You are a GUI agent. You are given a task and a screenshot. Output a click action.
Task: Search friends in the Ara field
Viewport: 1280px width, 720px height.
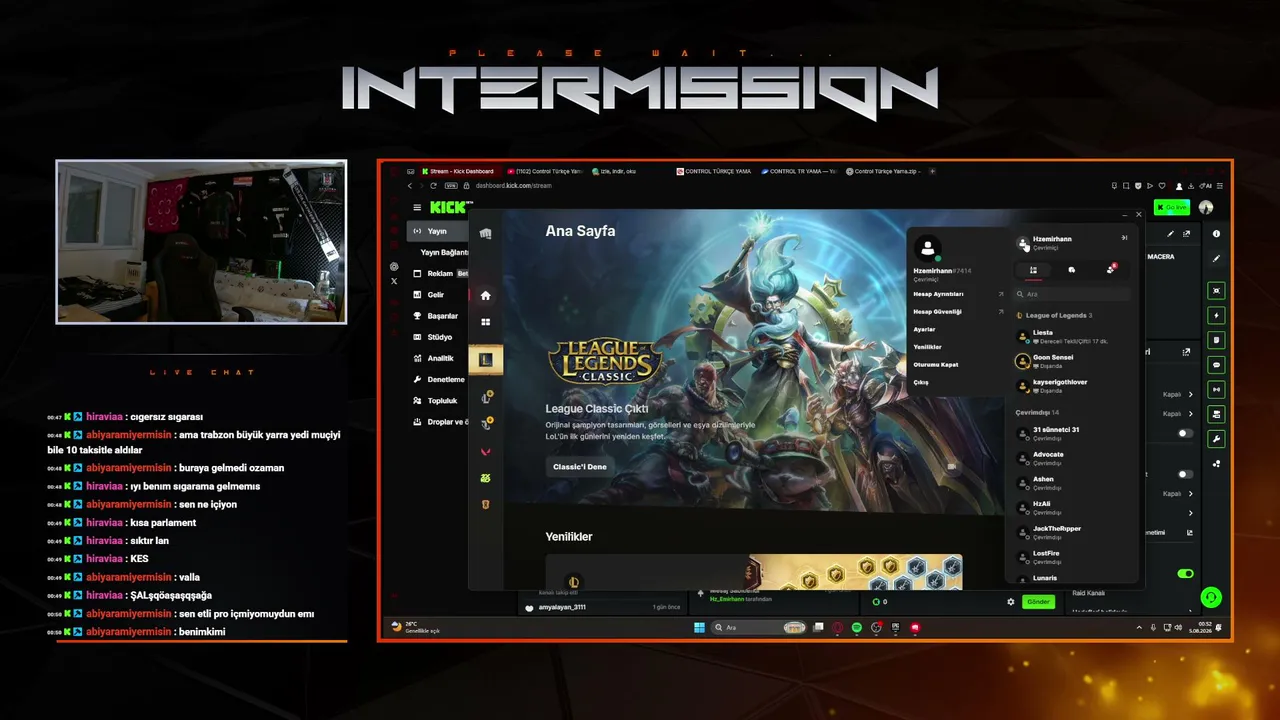click(x=1072, y=294)
